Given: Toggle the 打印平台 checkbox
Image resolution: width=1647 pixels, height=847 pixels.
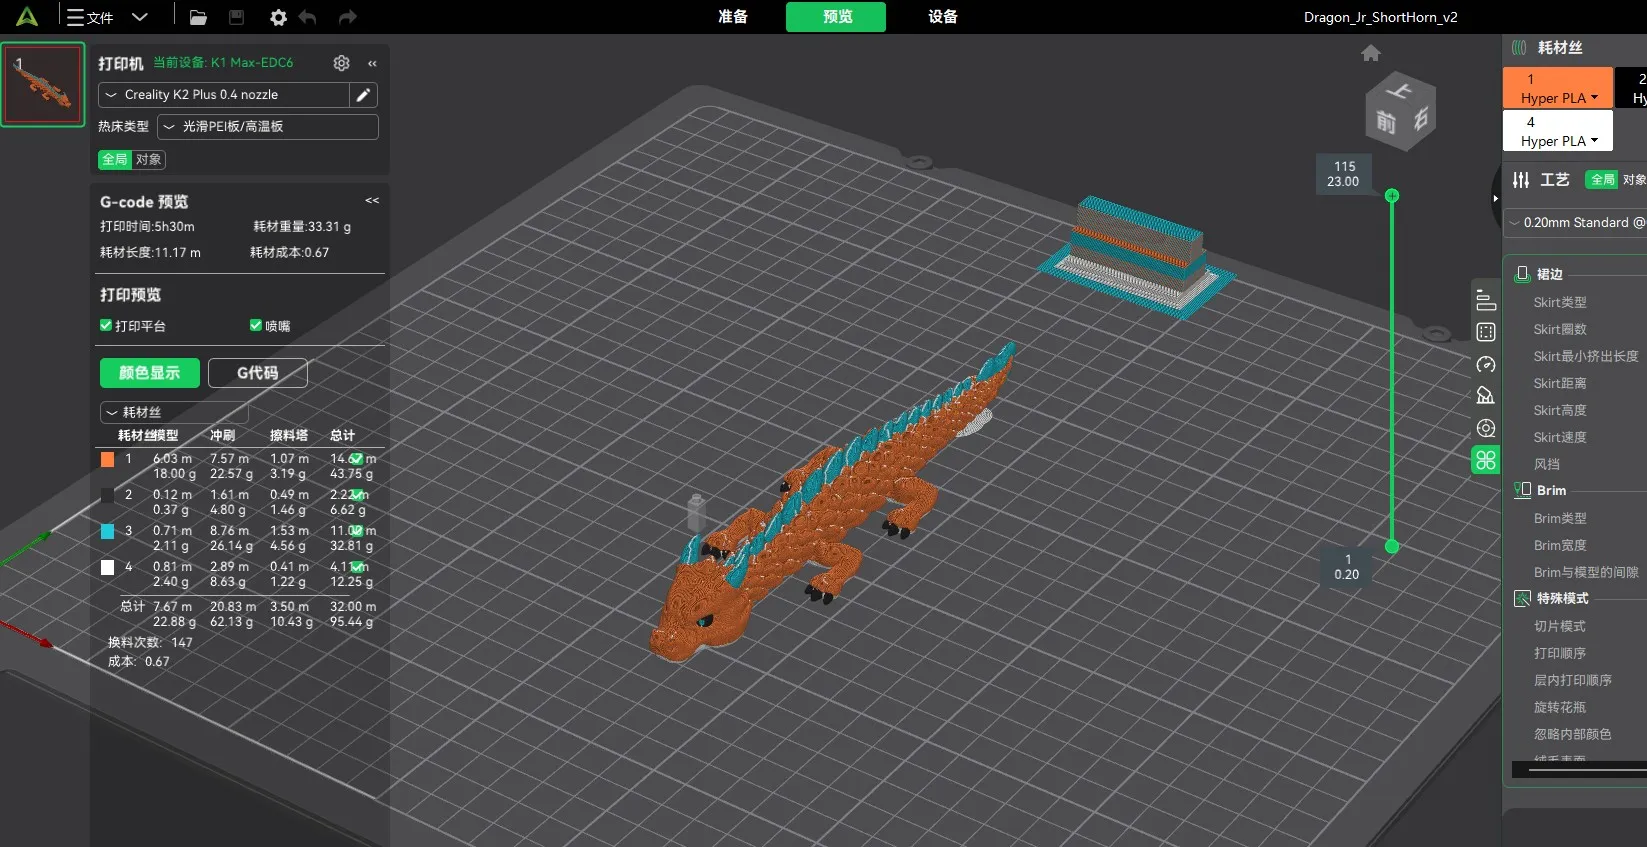Looking at the screenshot, I should pyautogui.click(x=106, y=325).
